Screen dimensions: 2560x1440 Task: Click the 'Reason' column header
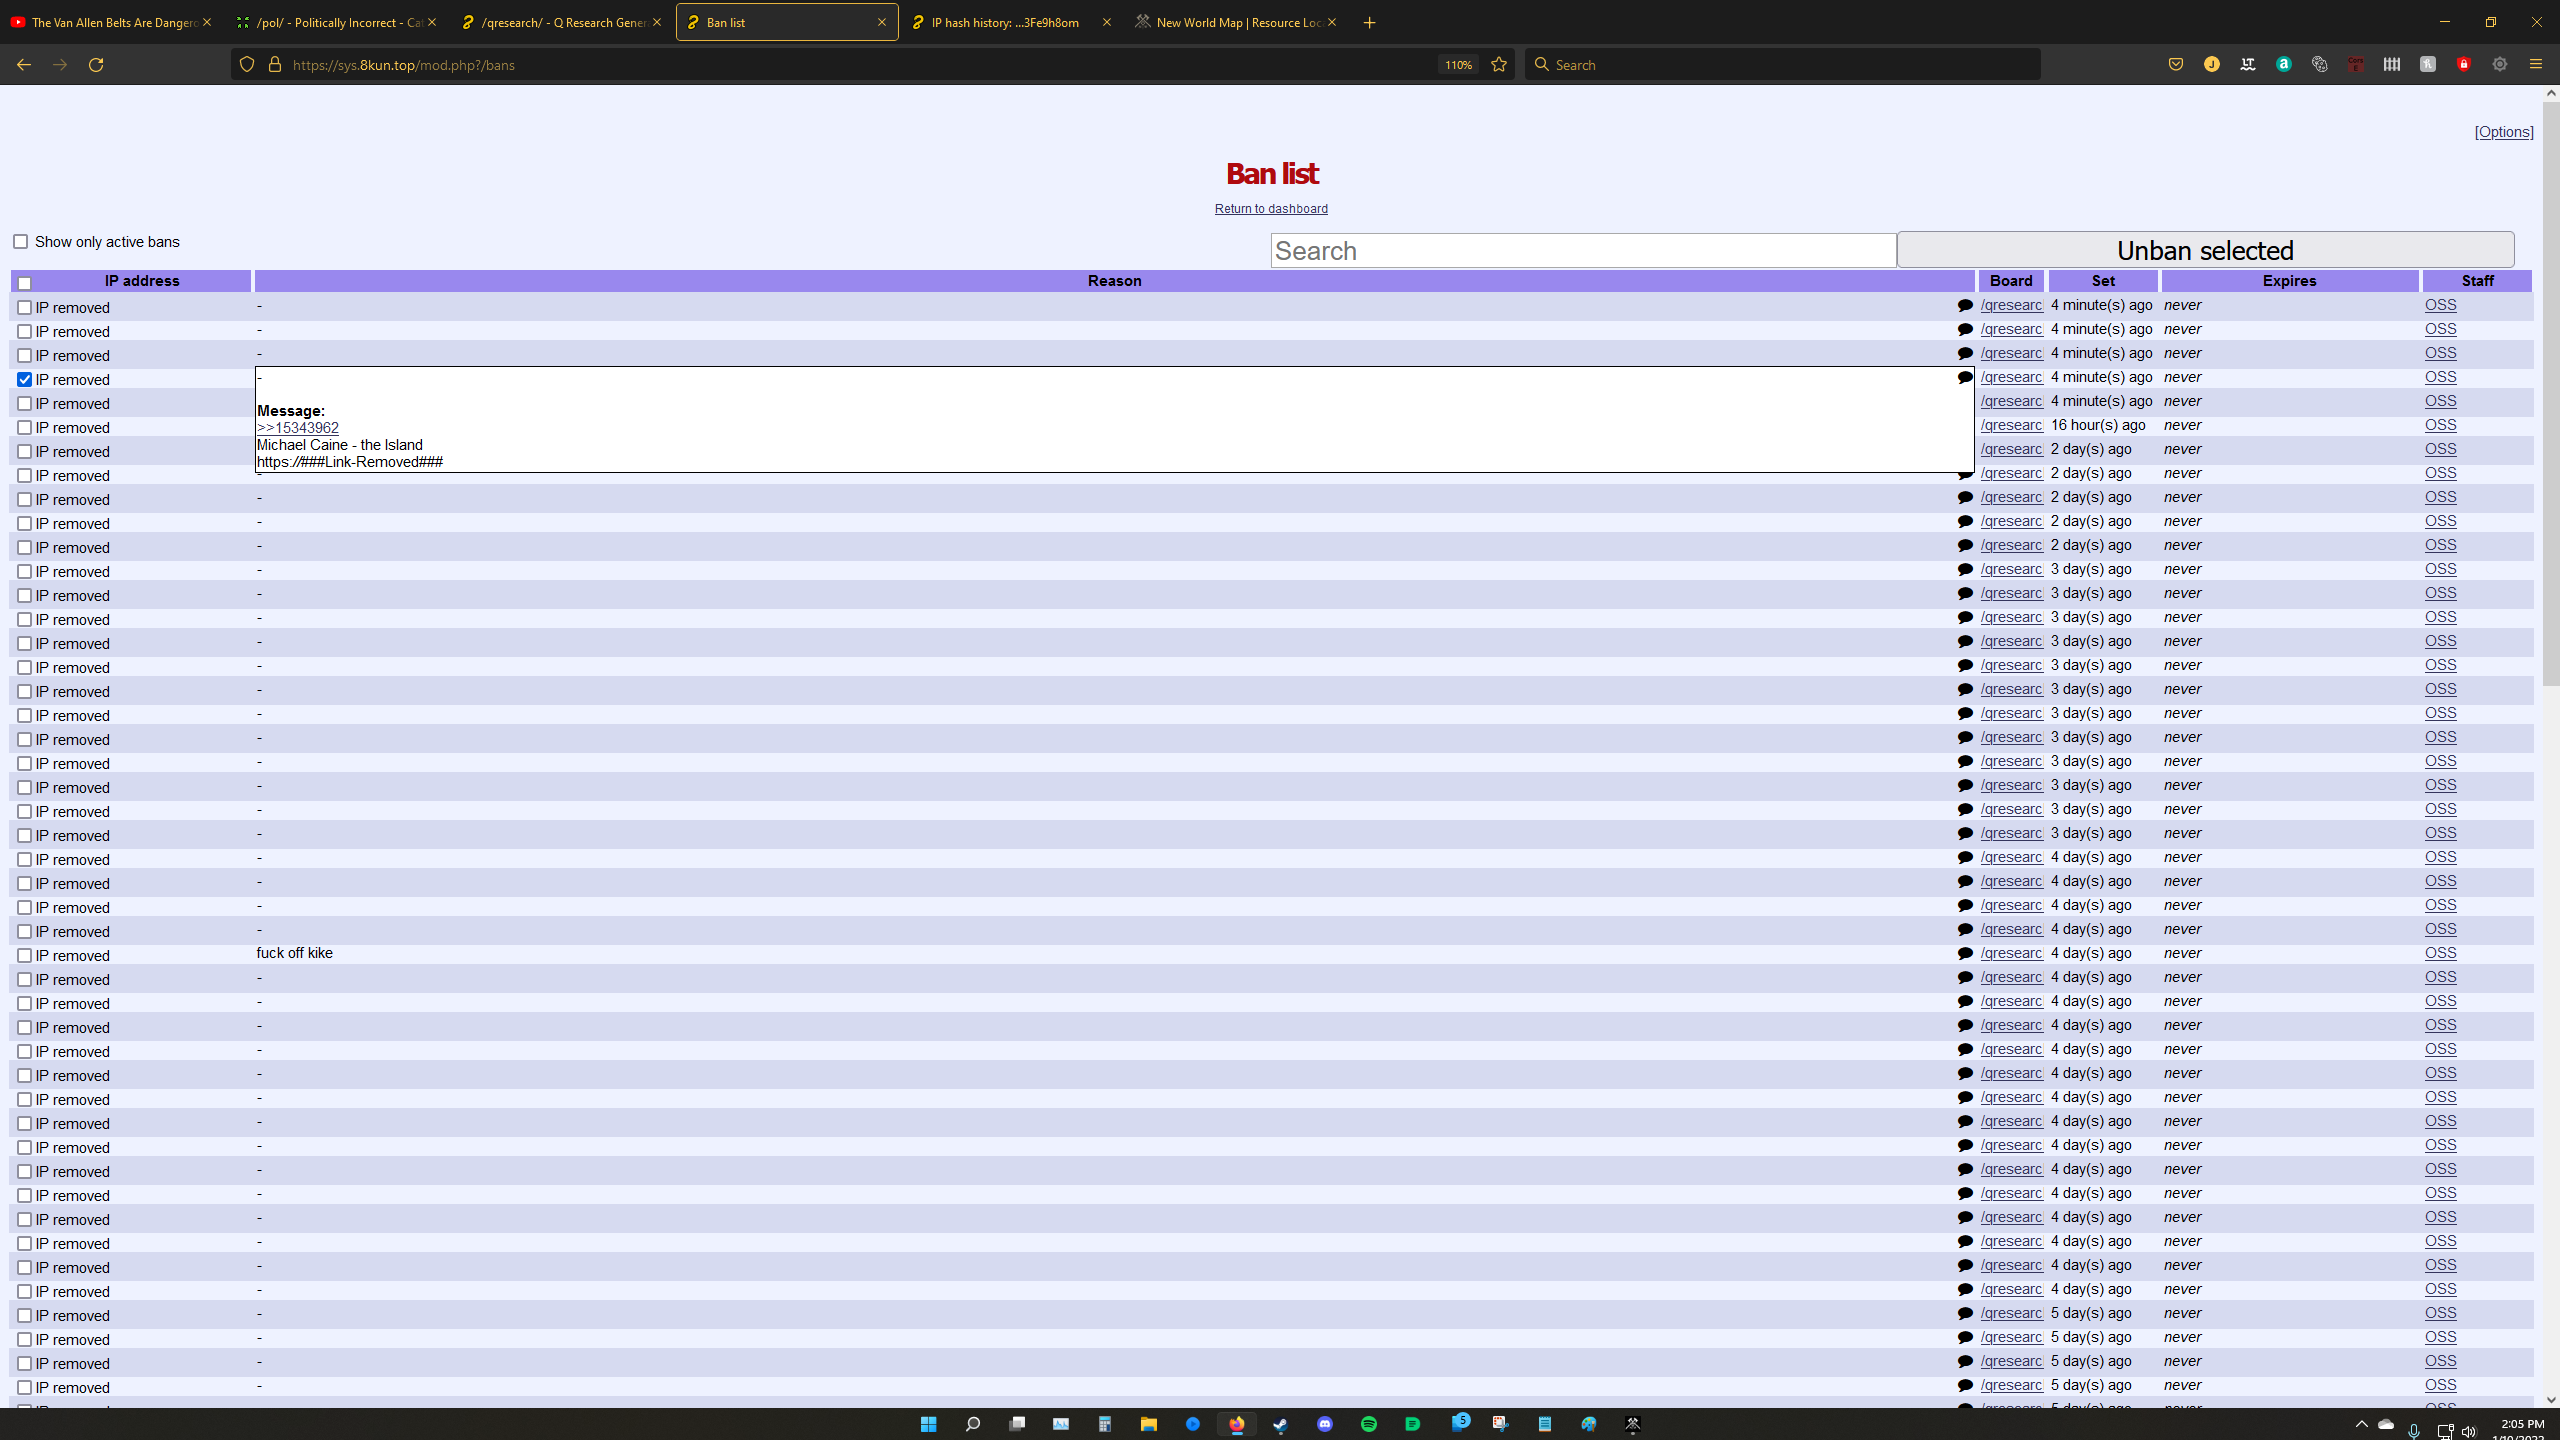[x=1114, y=281]
